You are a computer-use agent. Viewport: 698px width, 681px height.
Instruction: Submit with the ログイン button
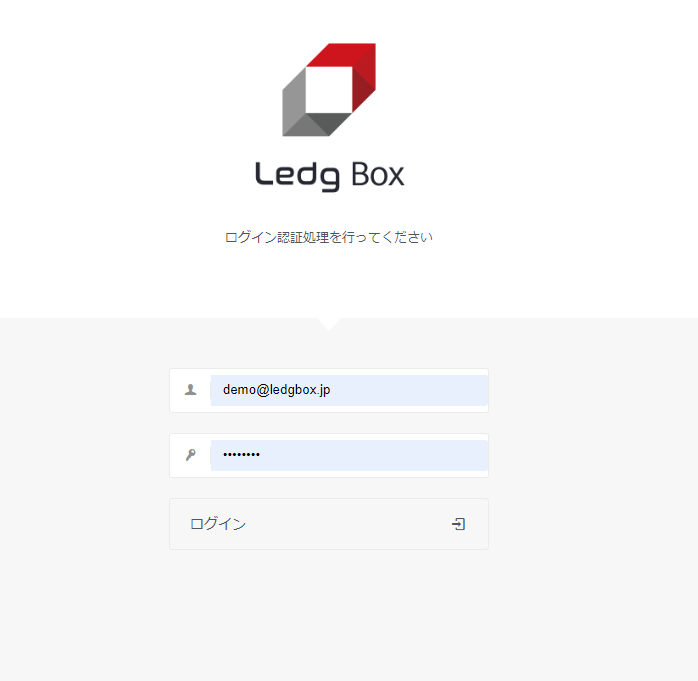329,524
